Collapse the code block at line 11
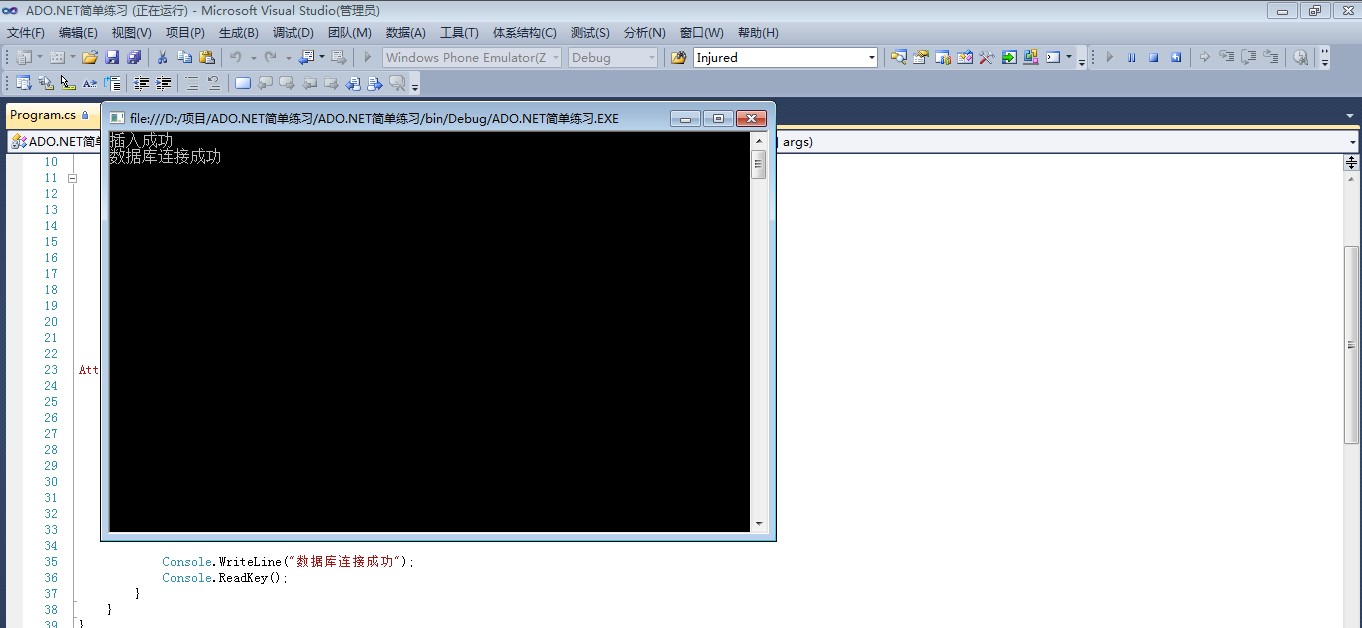 [72, 178]
